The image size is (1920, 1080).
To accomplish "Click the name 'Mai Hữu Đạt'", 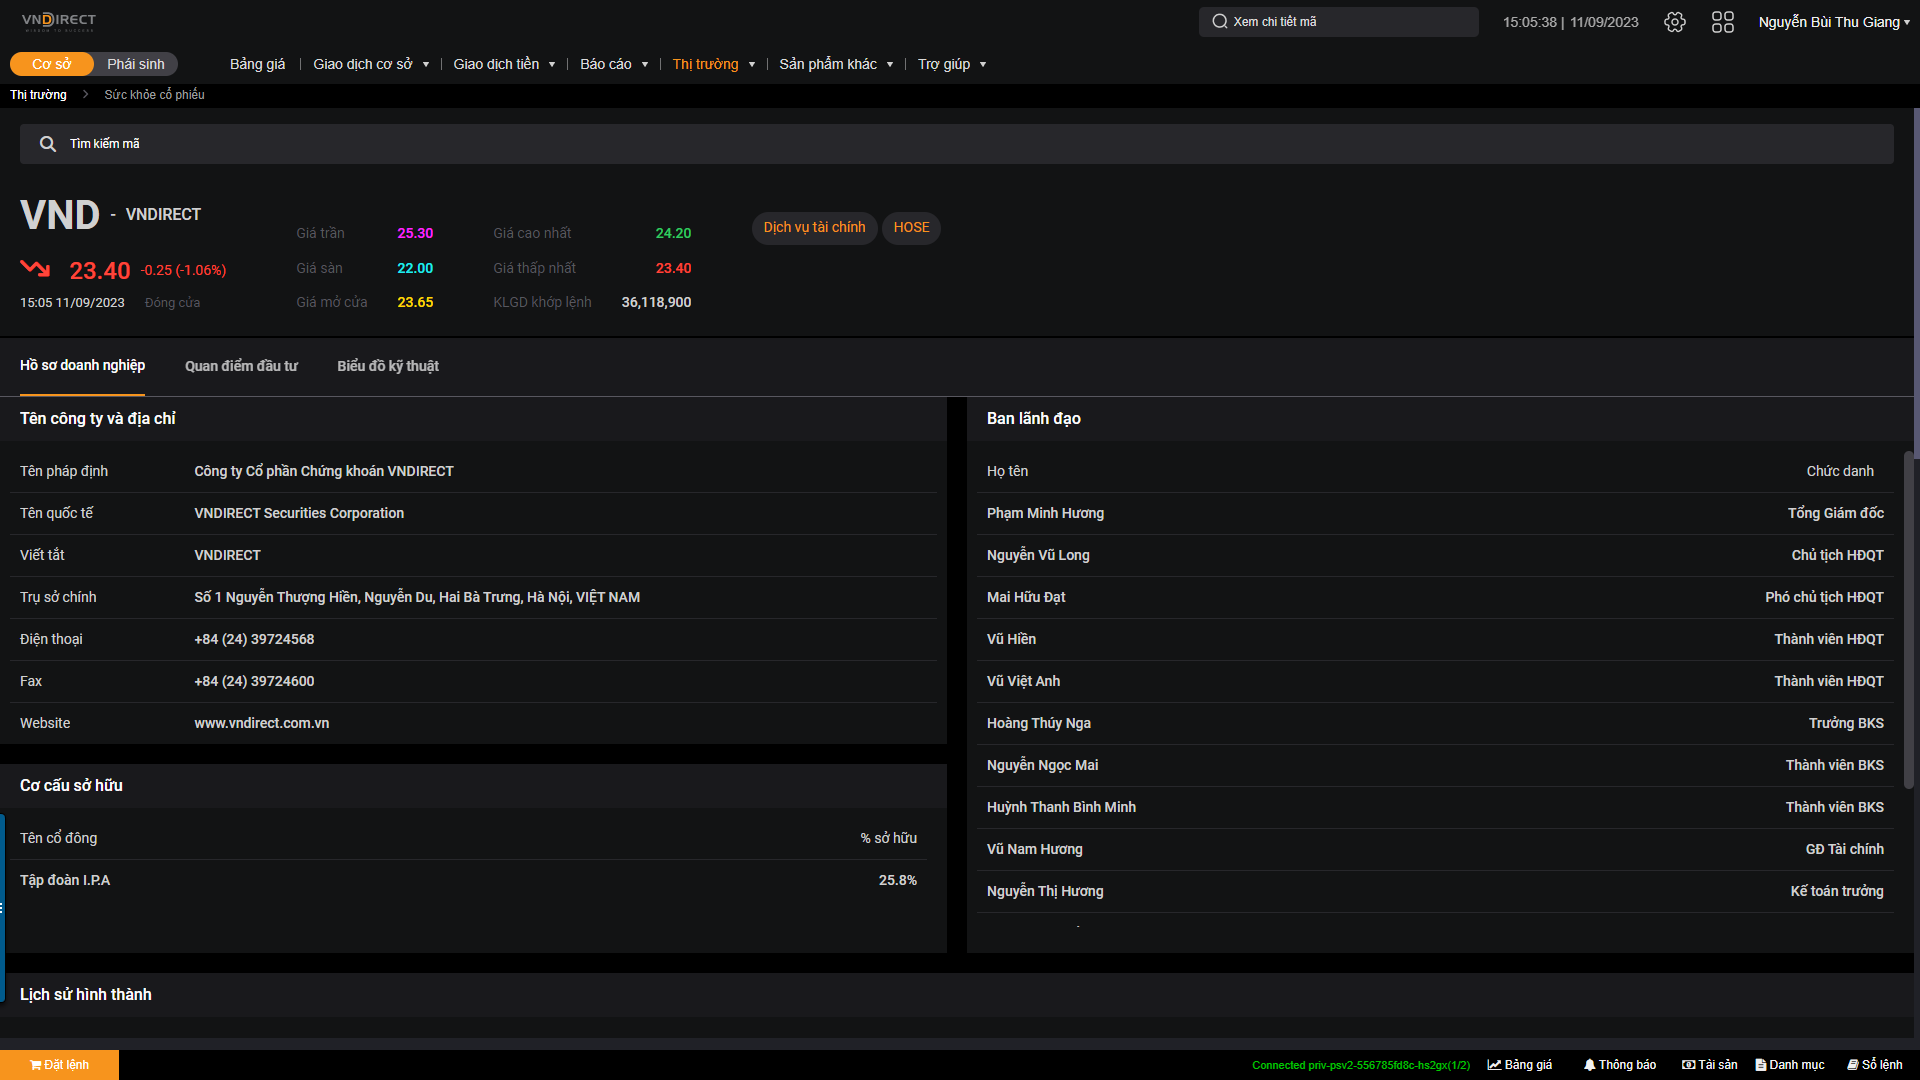I will tap(1026, 597).
